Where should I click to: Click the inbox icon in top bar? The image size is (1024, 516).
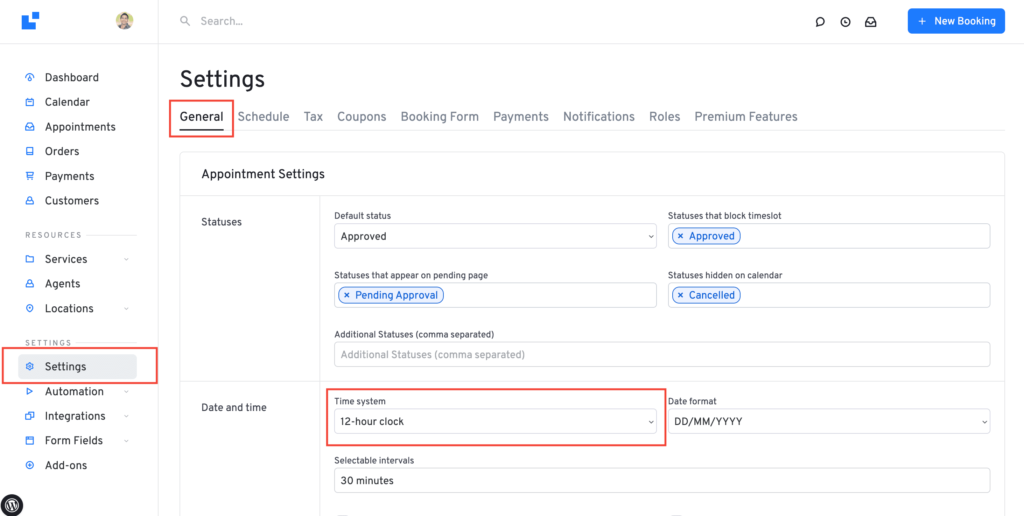point(871,21)
